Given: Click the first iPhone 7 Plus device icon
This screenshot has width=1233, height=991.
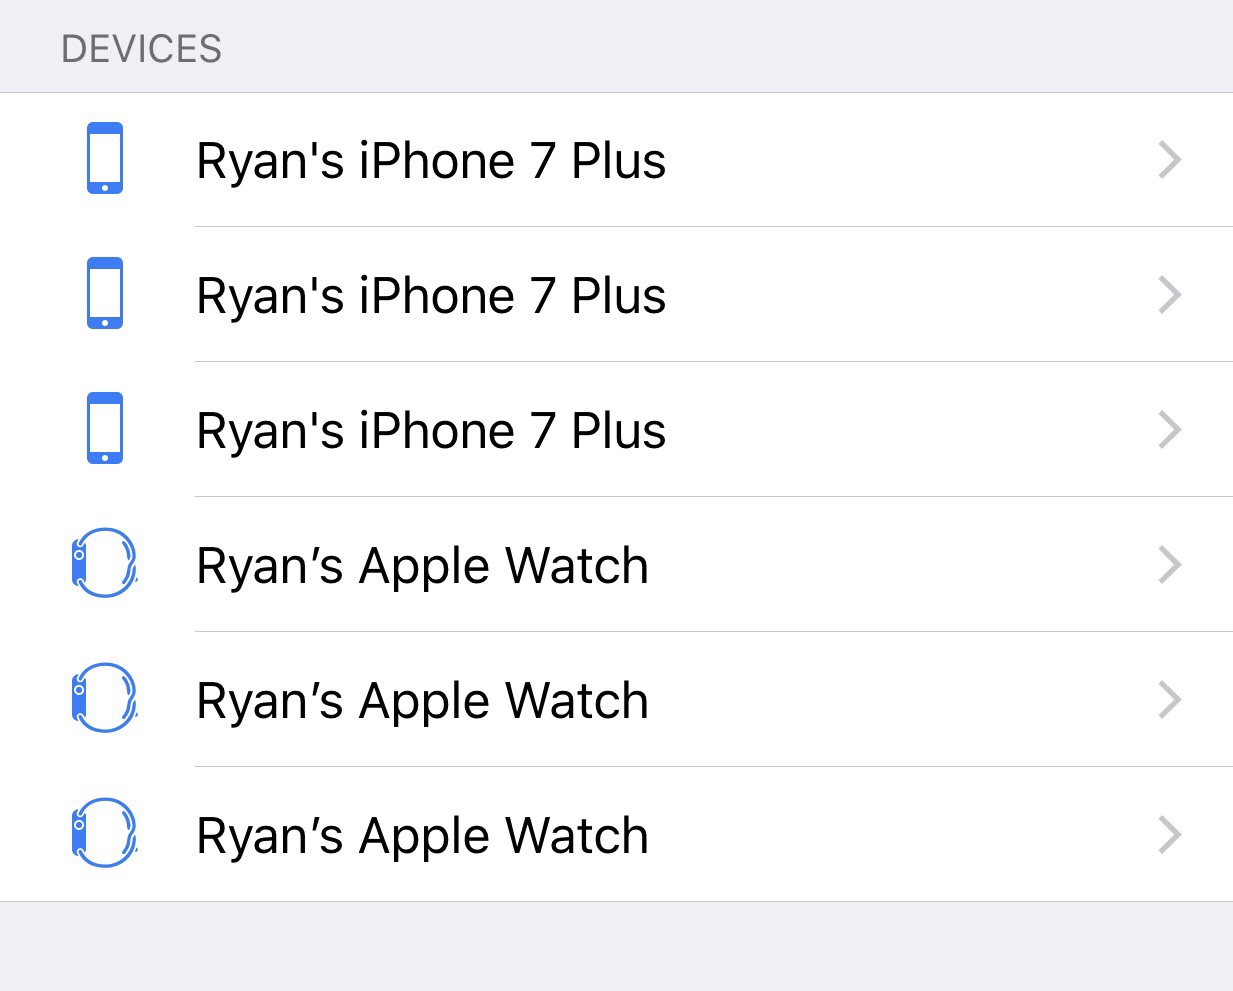Looking at the screenshot, I should click(x=105, y=159).
